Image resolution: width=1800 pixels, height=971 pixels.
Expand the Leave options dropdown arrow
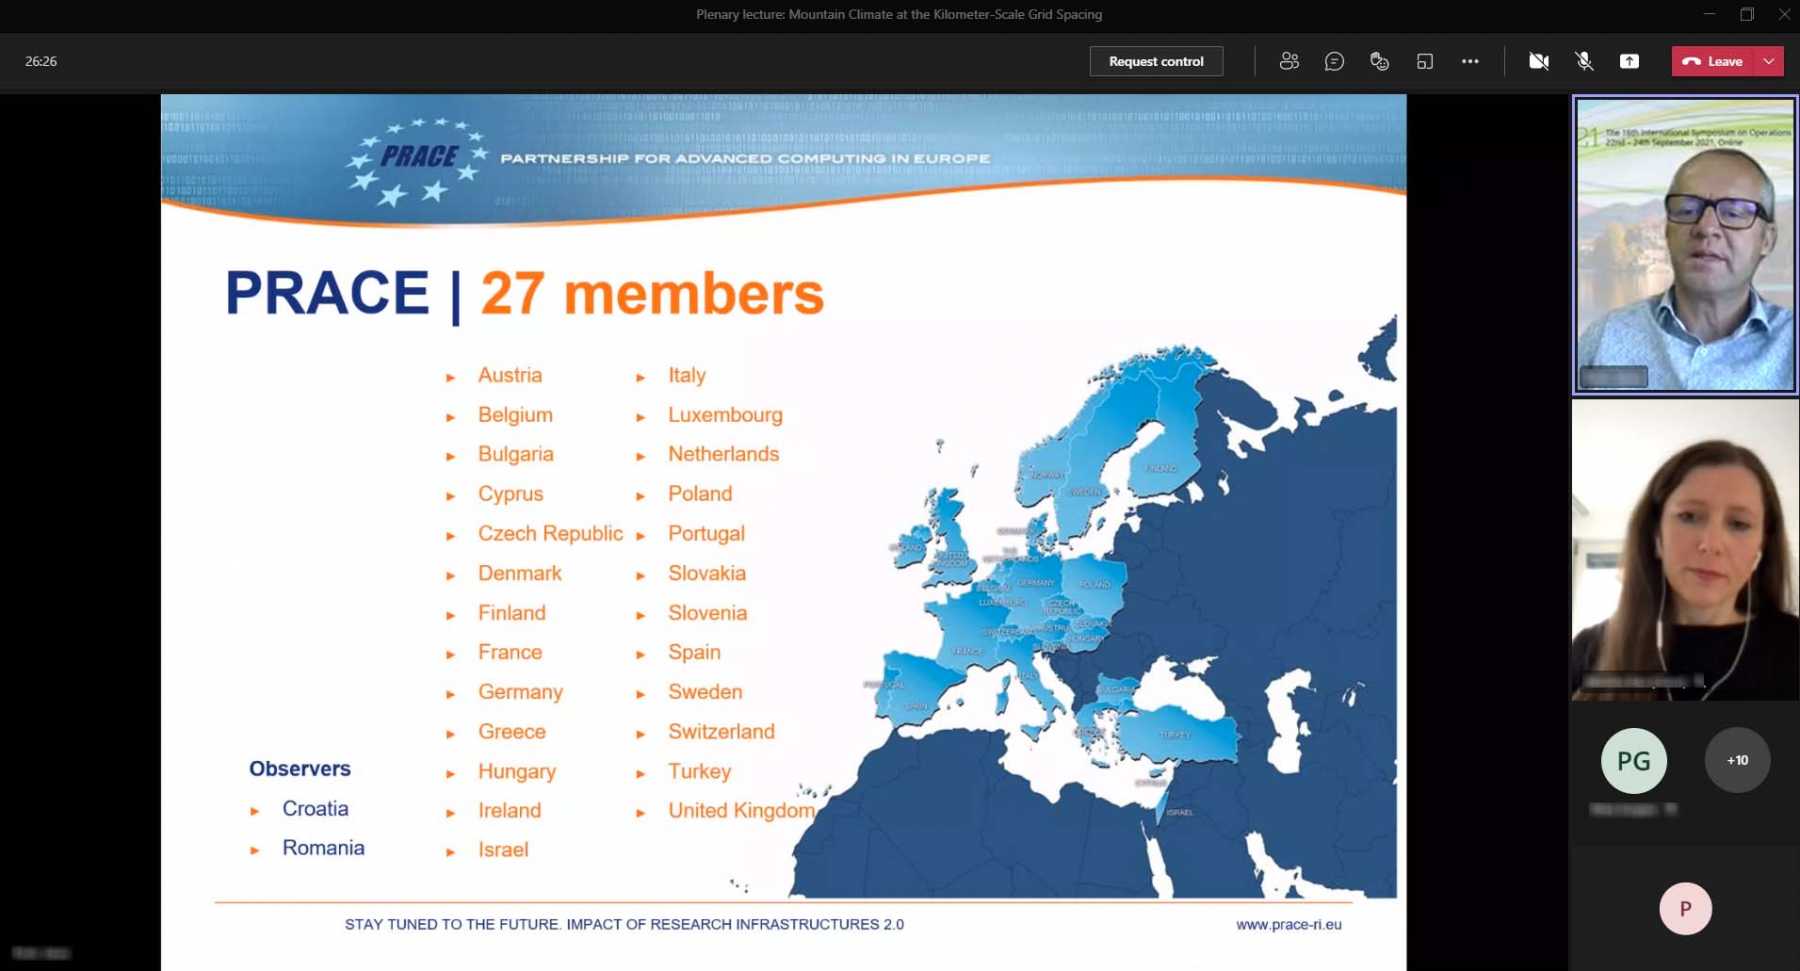(1769, 61)
